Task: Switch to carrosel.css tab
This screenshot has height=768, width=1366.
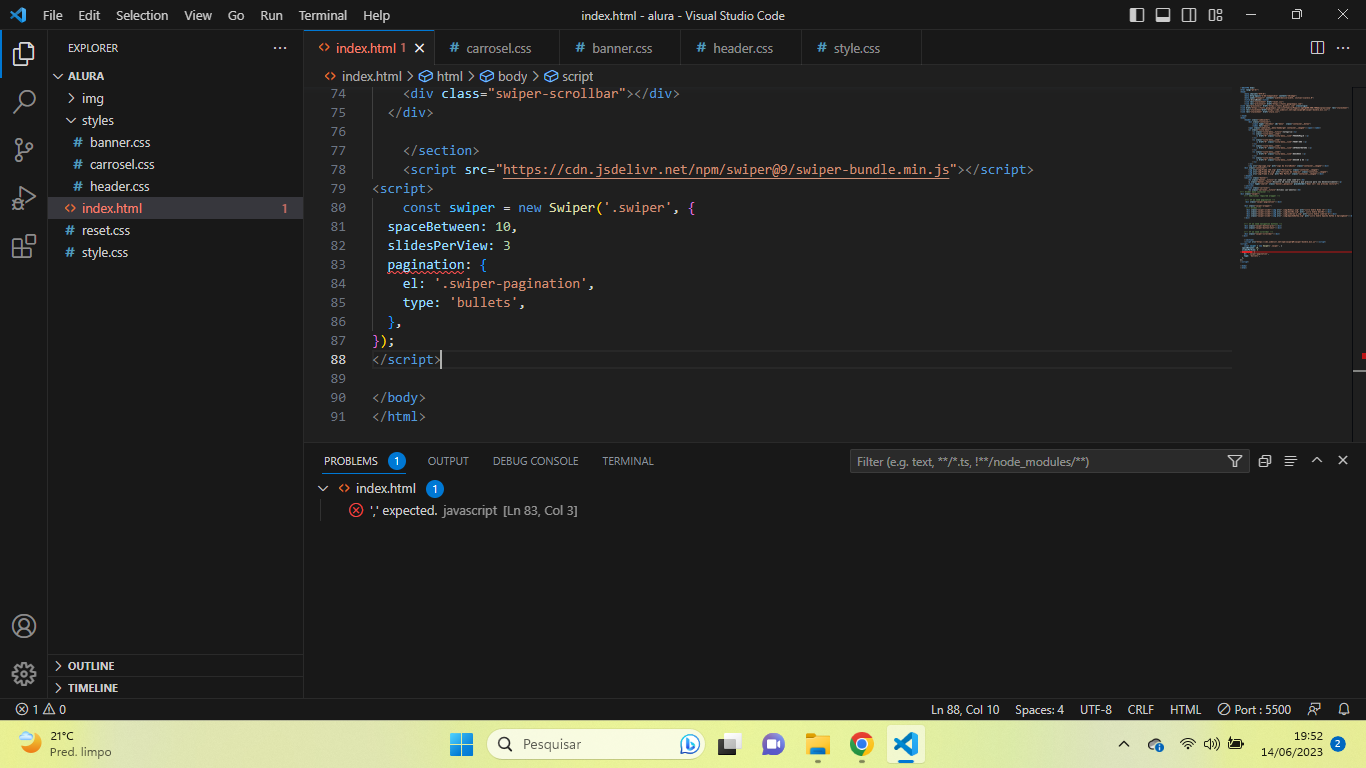Action: click(x=497, y=48)
